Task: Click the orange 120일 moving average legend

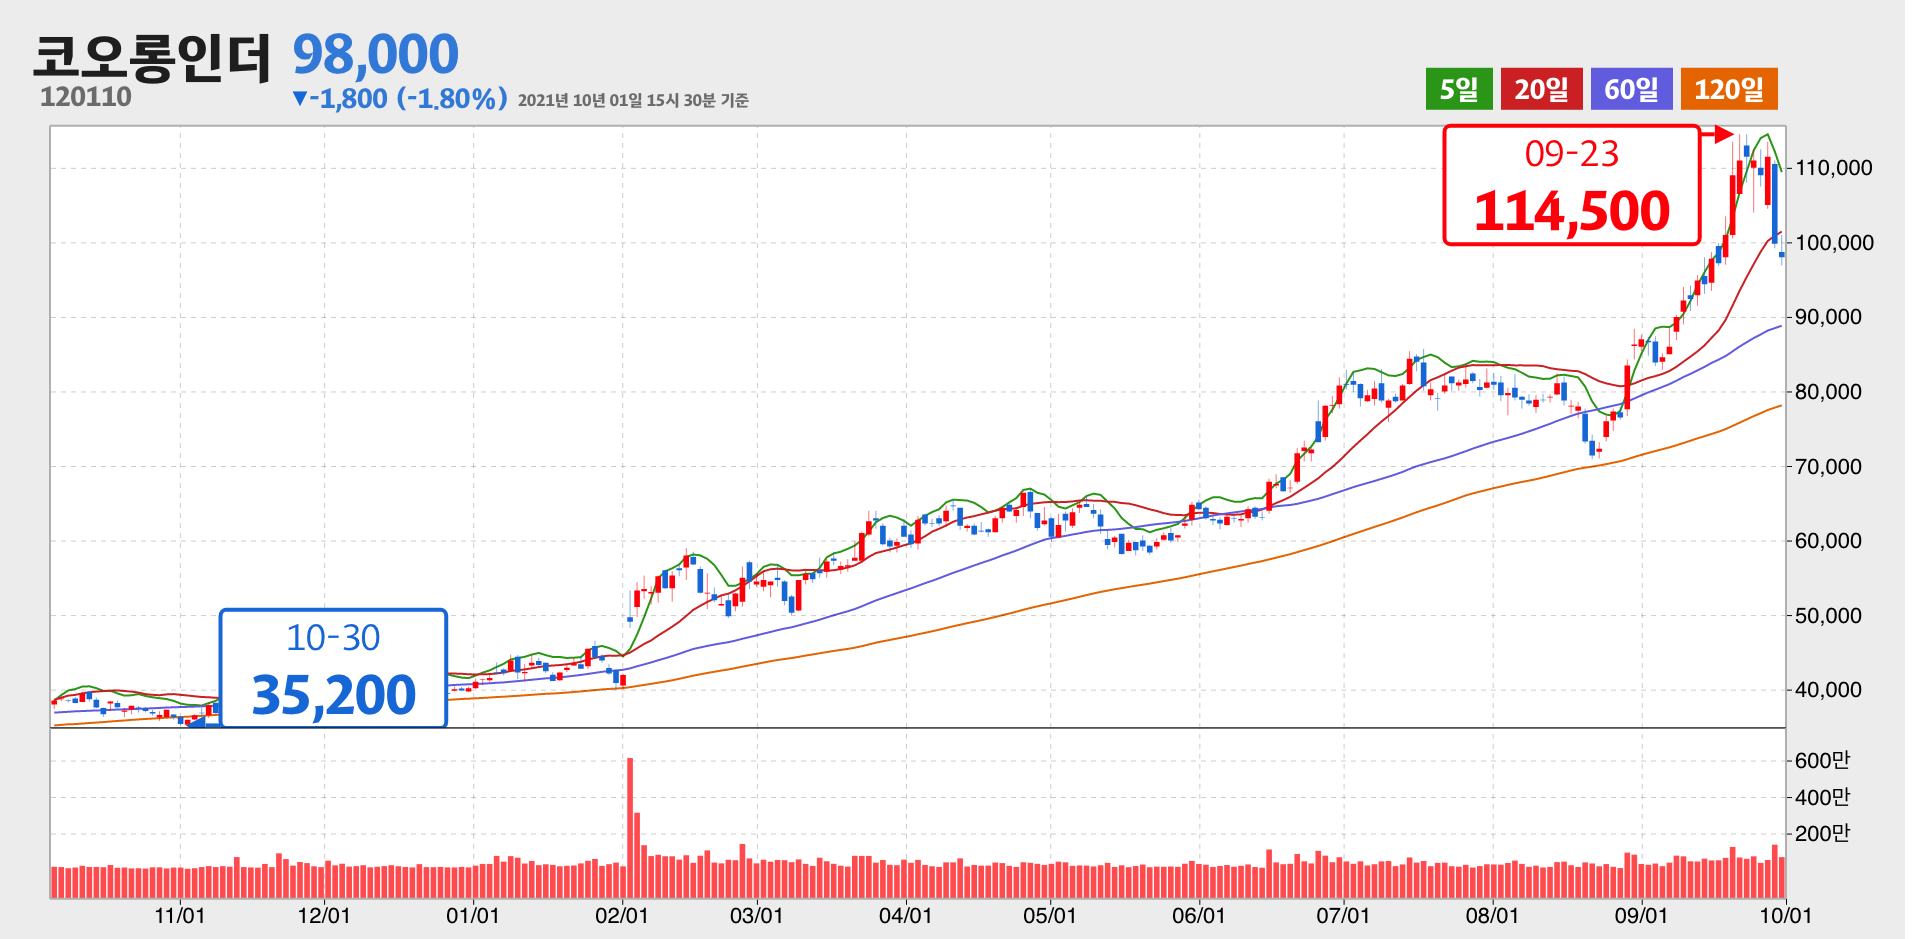Action: (x=1729, y=89)
